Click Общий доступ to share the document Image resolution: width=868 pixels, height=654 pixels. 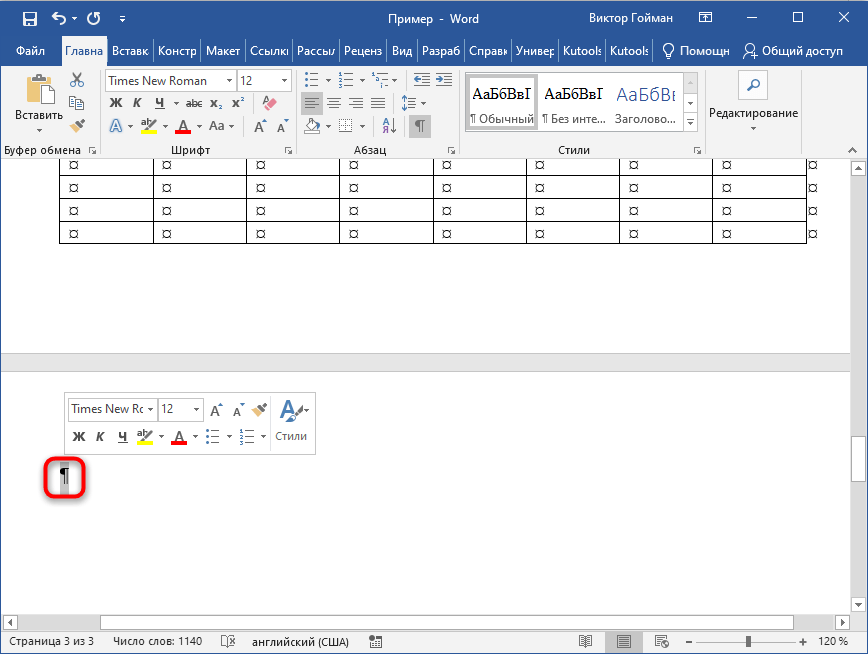(793, 51)
